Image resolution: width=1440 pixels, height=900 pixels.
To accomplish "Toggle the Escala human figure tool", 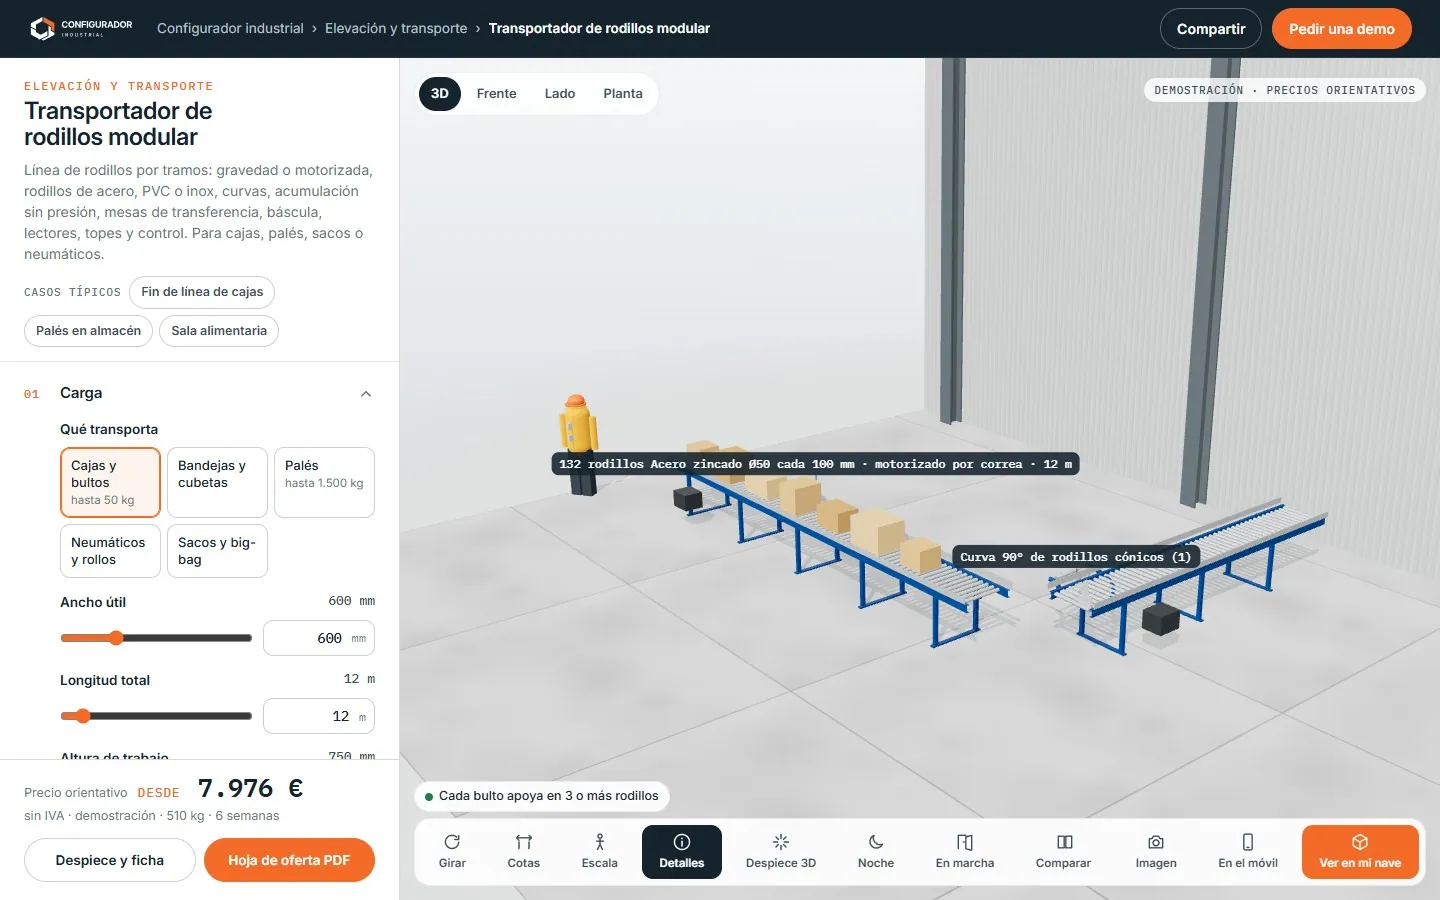I will coord(600,852).
